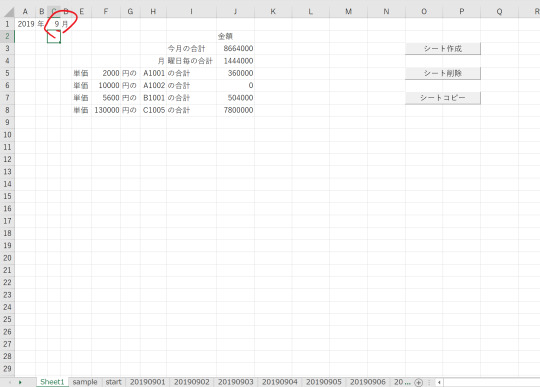
Task: Click the シート作成 button
Action: click(x=443, y=49)
